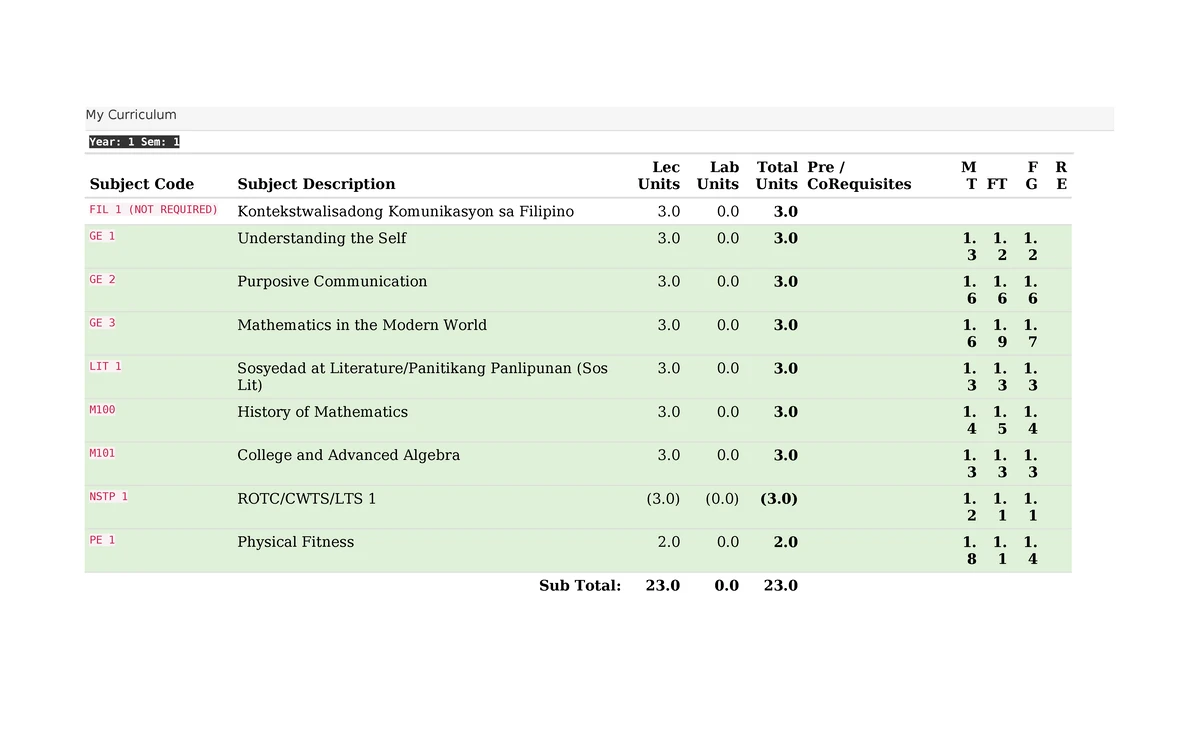Viewport: 1200px width, 729px height.
Task: Select the College and Advanced Algebra description
Action: pyautogui.click(x=349, y=455)
